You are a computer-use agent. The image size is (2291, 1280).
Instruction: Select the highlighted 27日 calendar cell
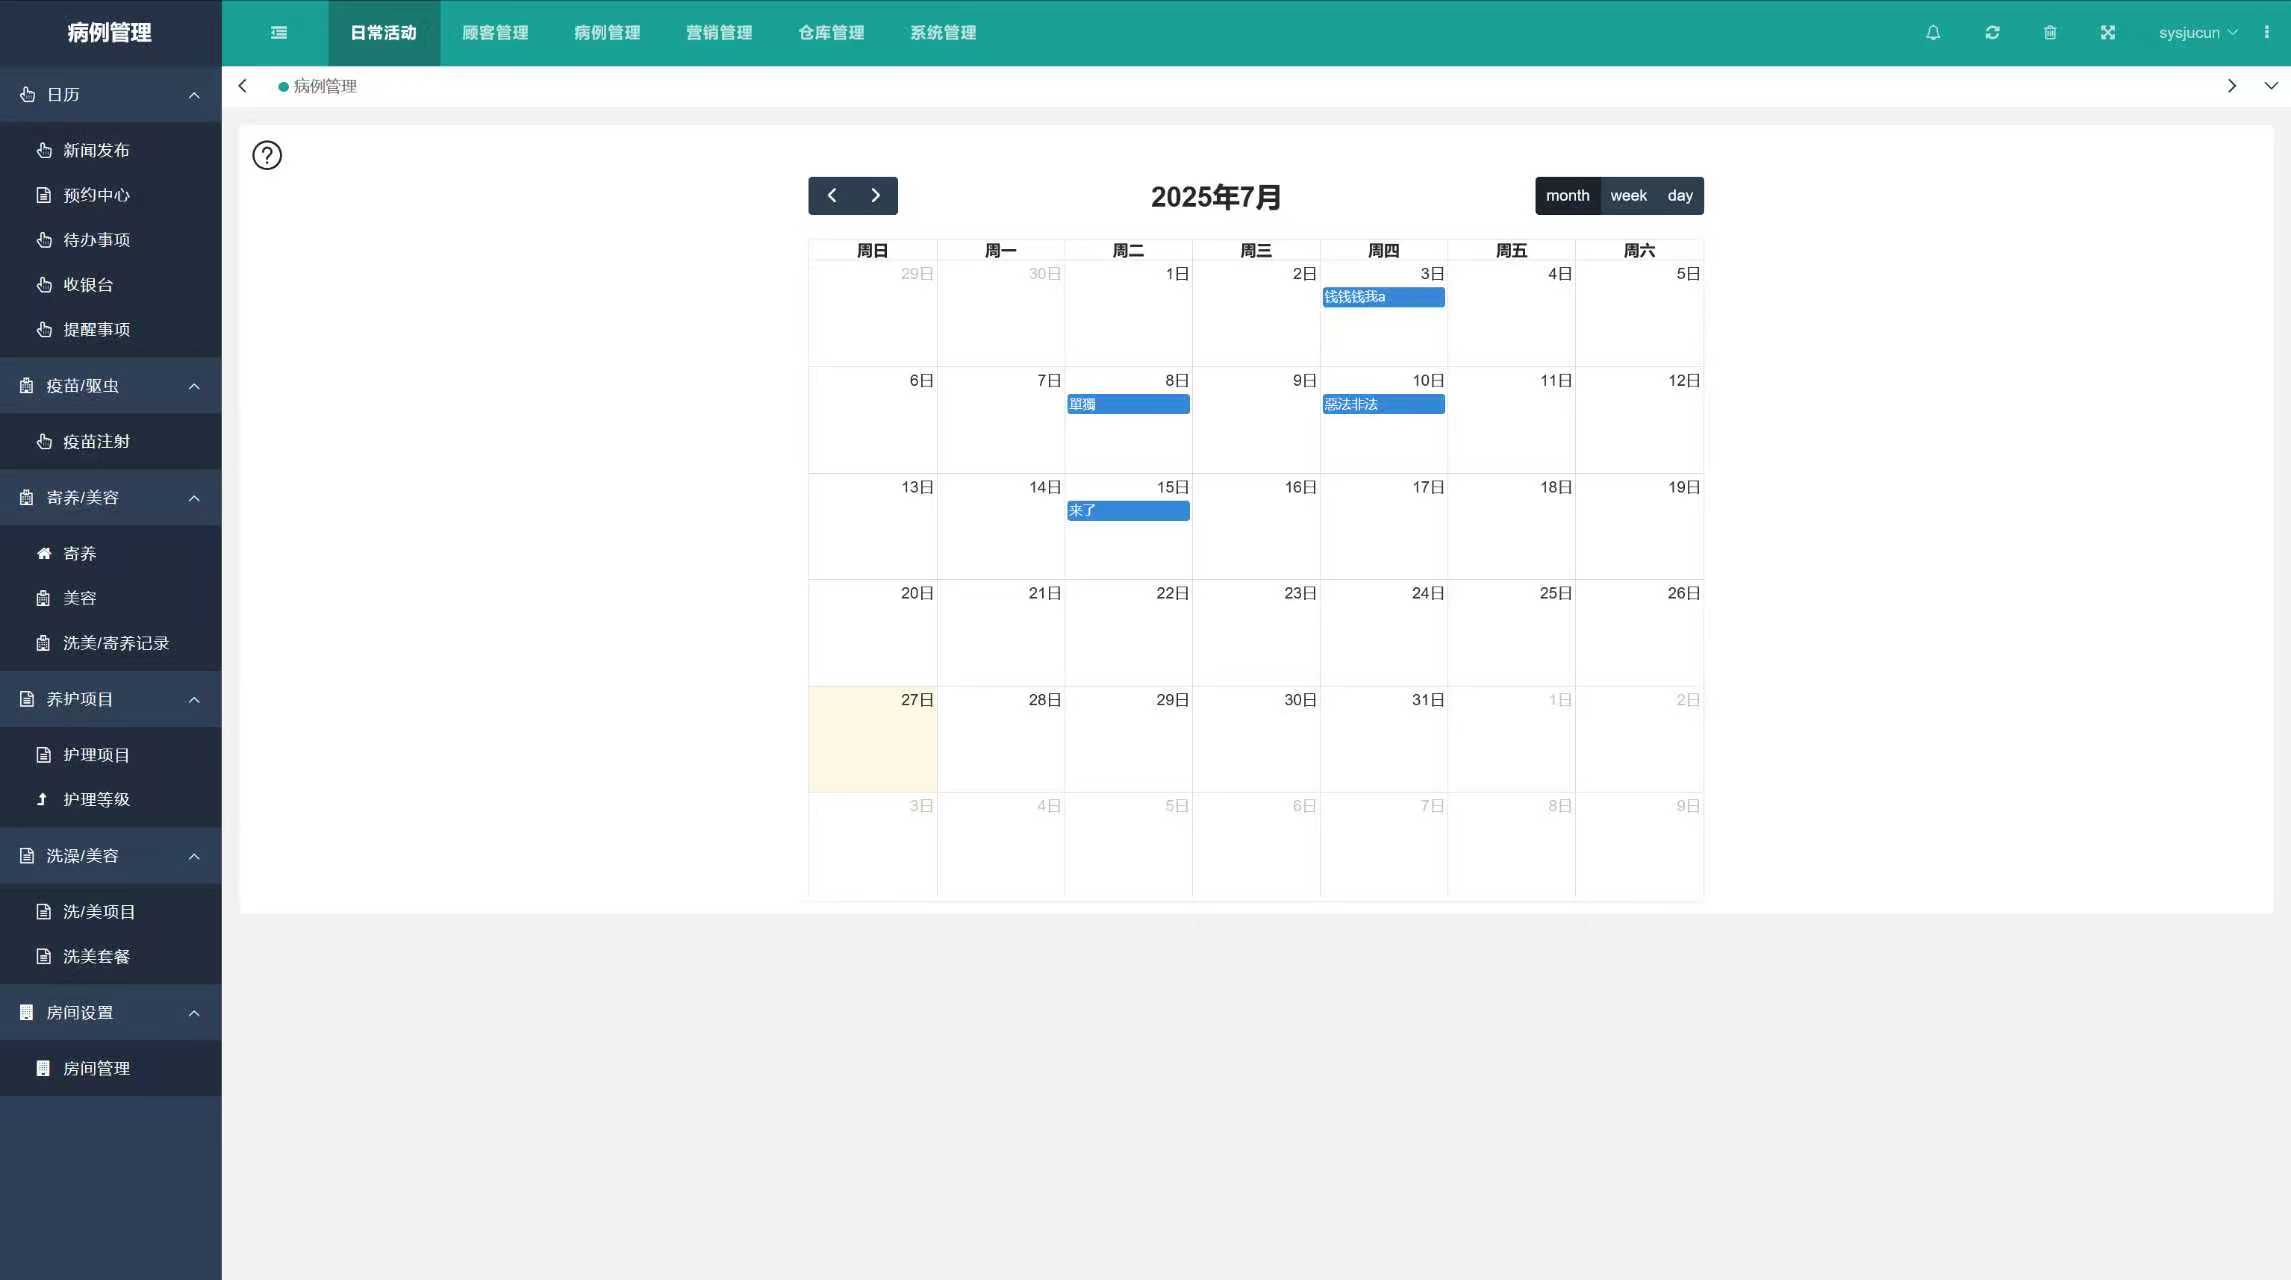coord(872,745)
